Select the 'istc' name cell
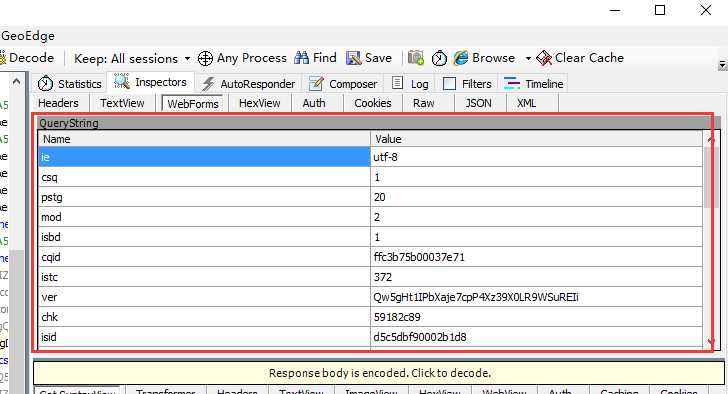This screenshot has width=728, height=394. click(204, 277)
